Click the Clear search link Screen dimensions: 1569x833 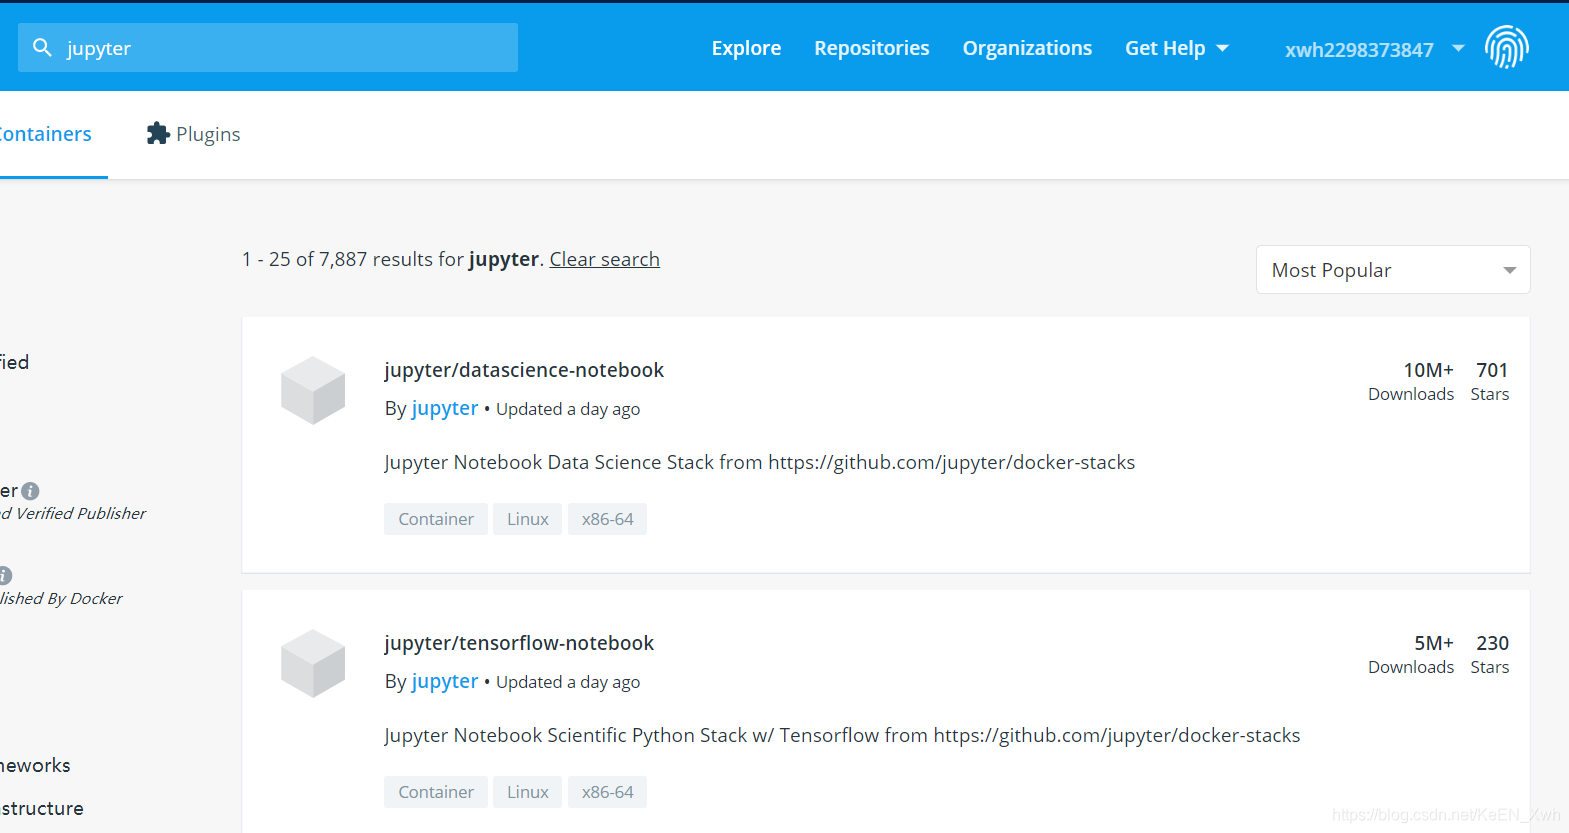click(x=604, y=259)
